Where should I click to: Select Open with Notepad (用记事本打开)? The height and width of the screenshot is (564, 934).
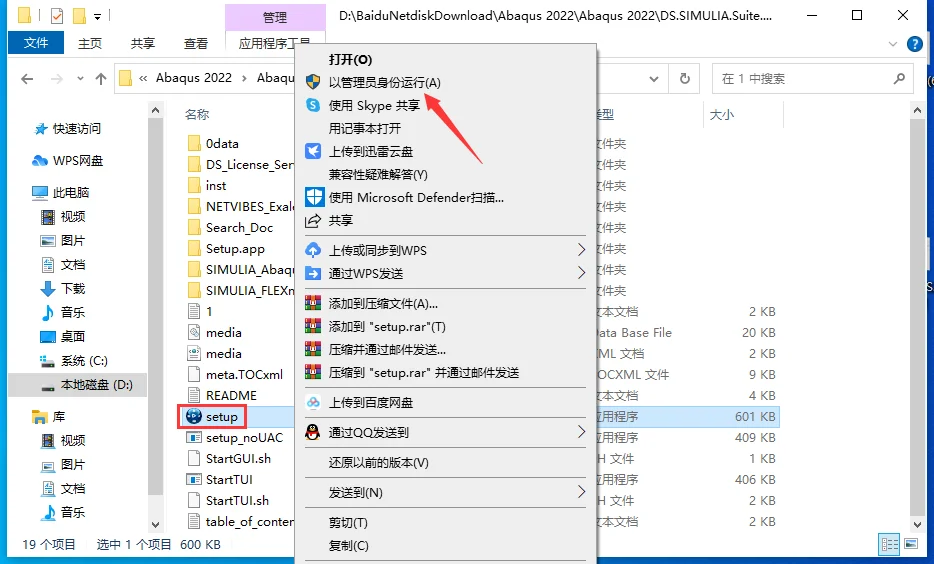pos(365,128)
